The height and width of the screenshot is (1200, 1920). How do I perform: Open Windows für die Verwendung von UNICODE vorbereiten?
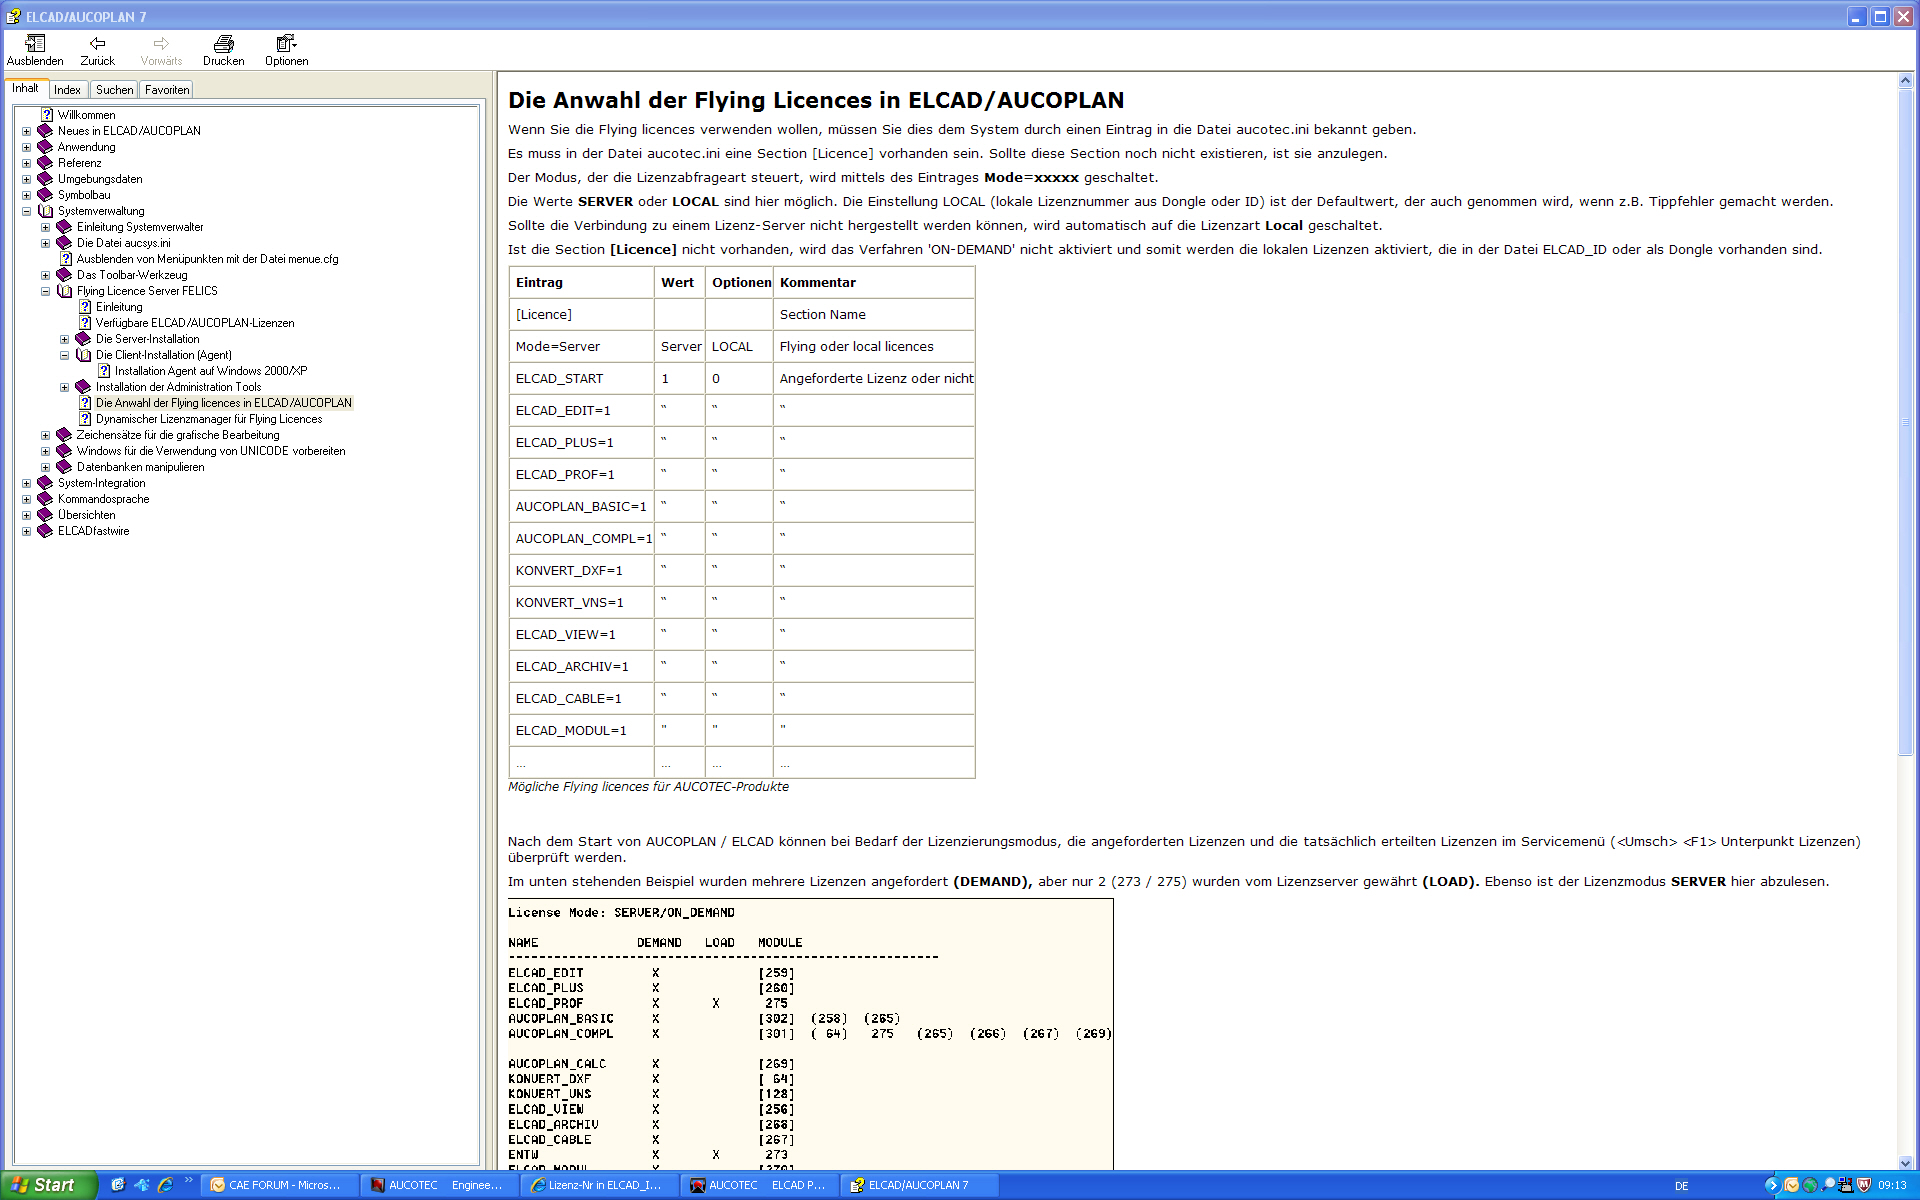(x=211, y=451)
